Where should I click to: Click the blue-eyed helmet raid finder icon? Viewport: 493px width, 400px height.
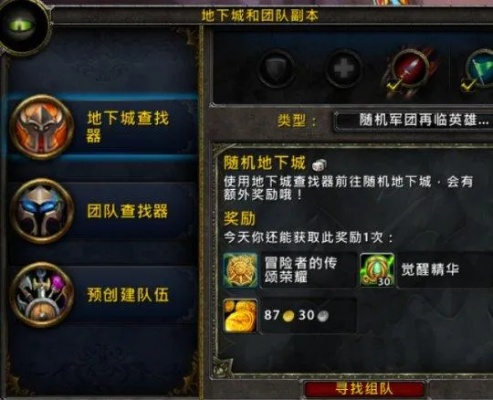click(41, 211)
